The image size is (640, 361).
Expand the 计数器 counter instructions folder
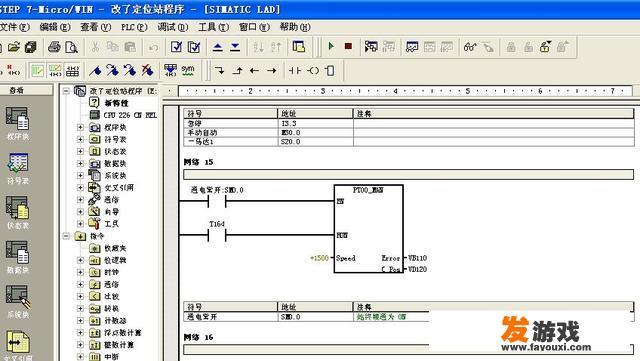pyautogui.click(x=80, y=321)
